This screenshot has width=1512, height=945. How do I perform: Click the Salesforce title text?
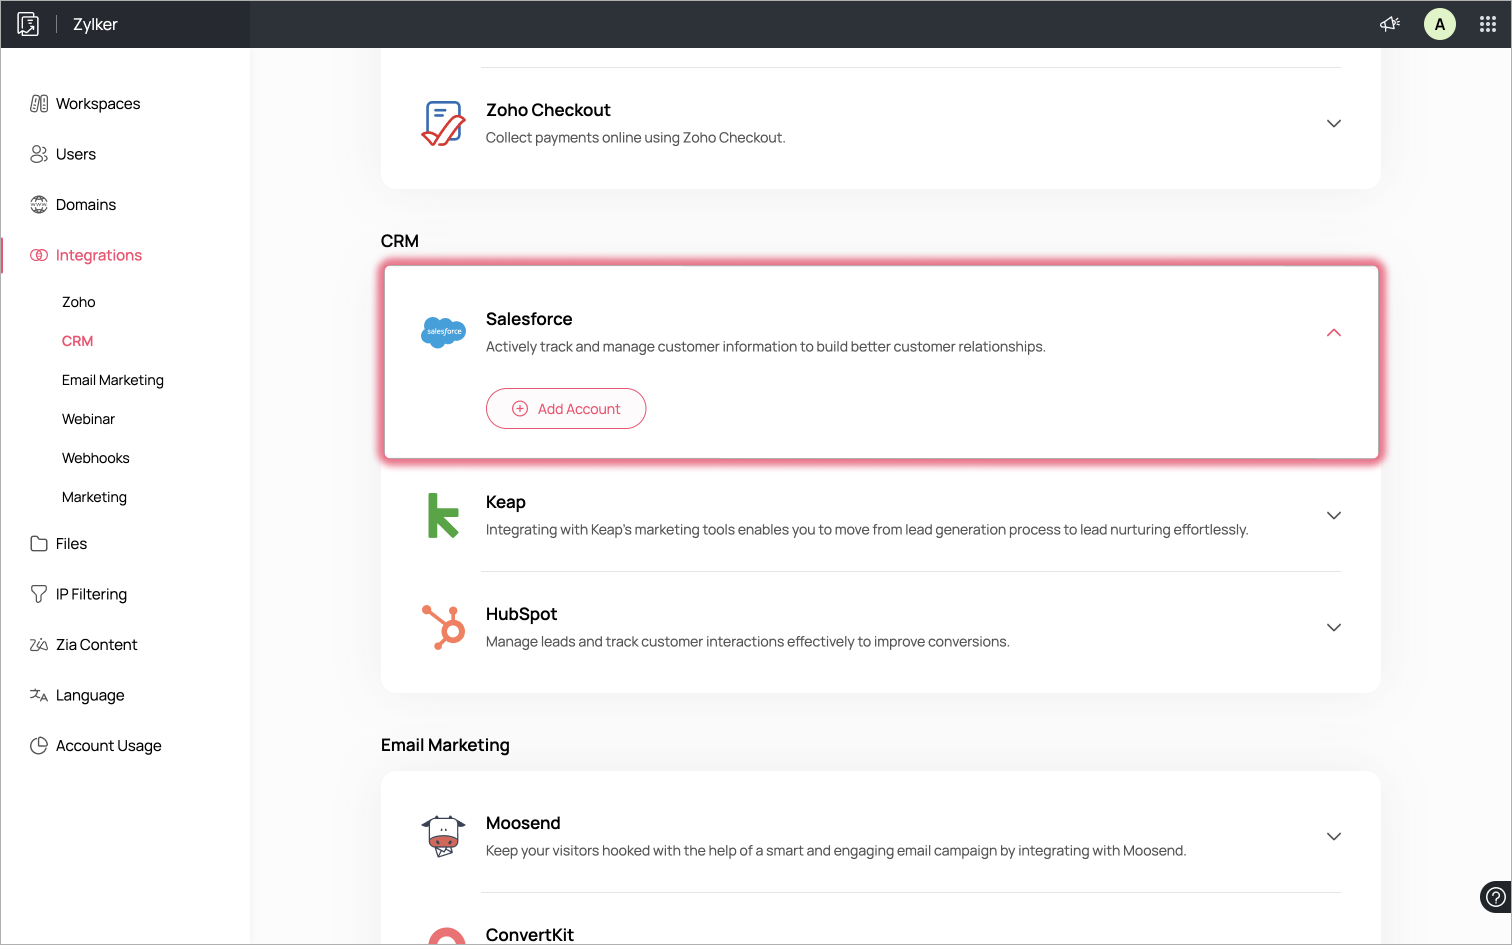(529, 319)
